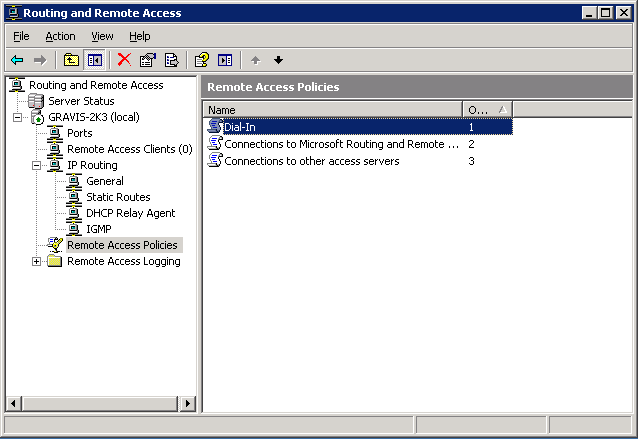
Task: Click the General node icon
Action: (x=74, y=181)
